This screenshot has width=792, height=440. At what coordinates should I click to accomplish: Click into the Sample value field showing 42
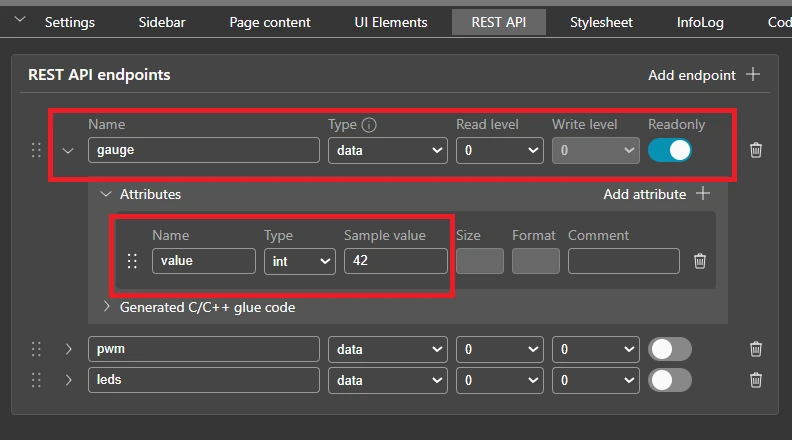[395, 261]
